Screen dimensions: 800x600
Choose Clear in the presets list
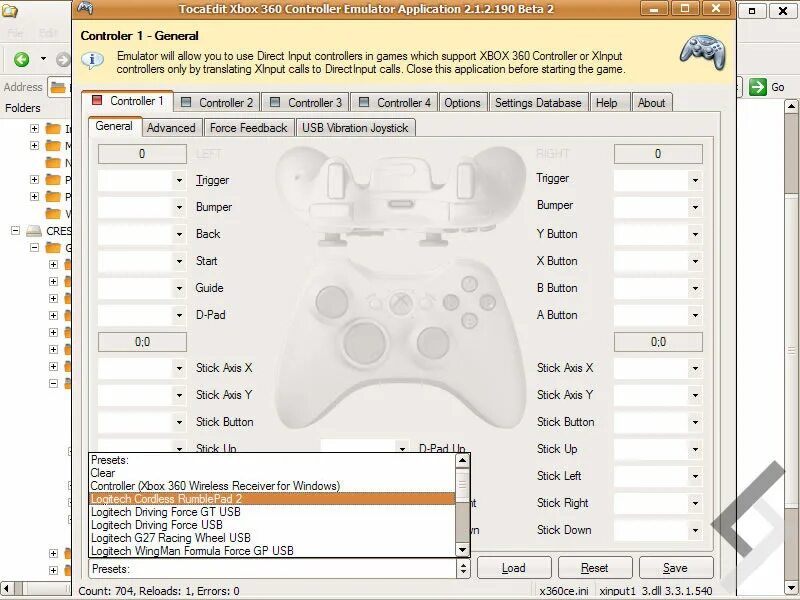272,473
